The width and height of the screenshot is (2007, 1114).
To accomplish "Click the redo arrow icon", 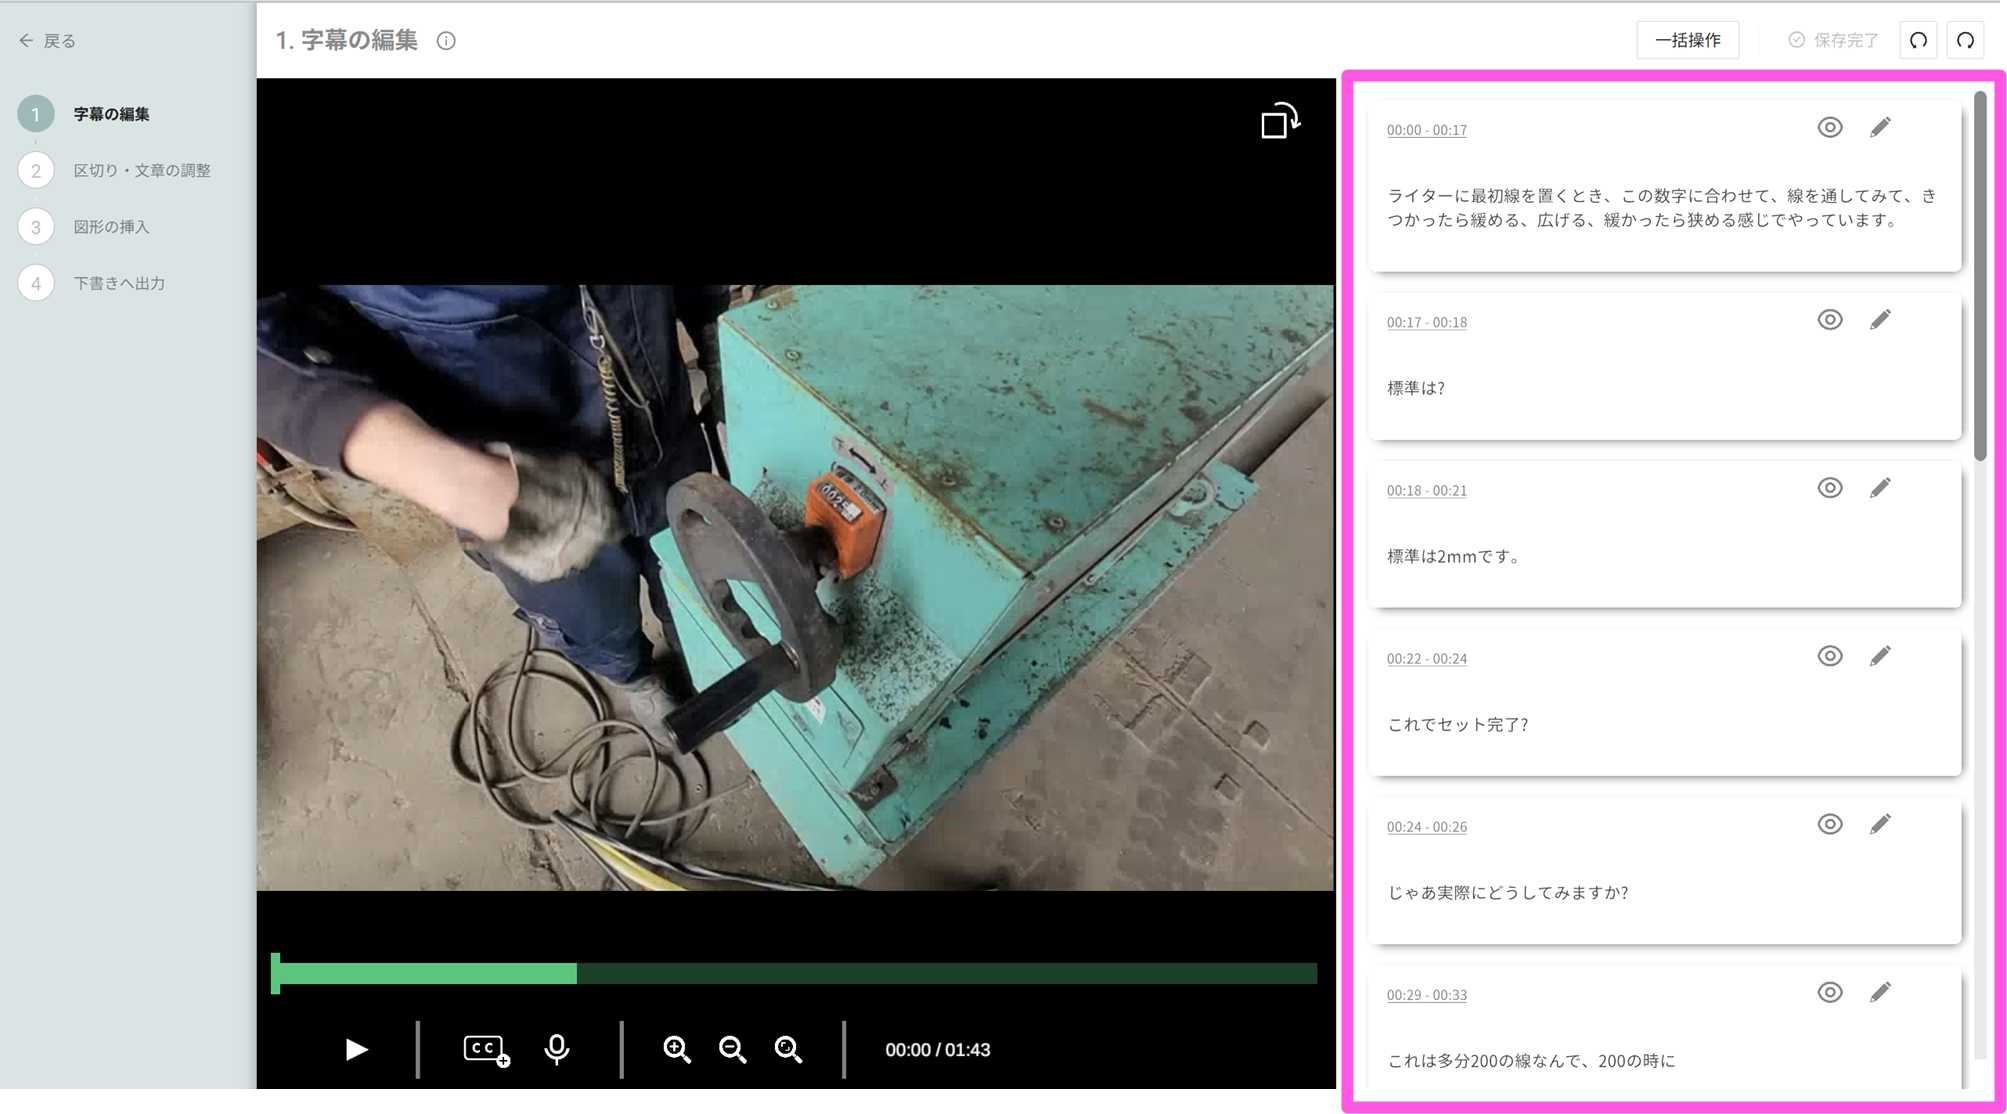I will click(1965, 40).
